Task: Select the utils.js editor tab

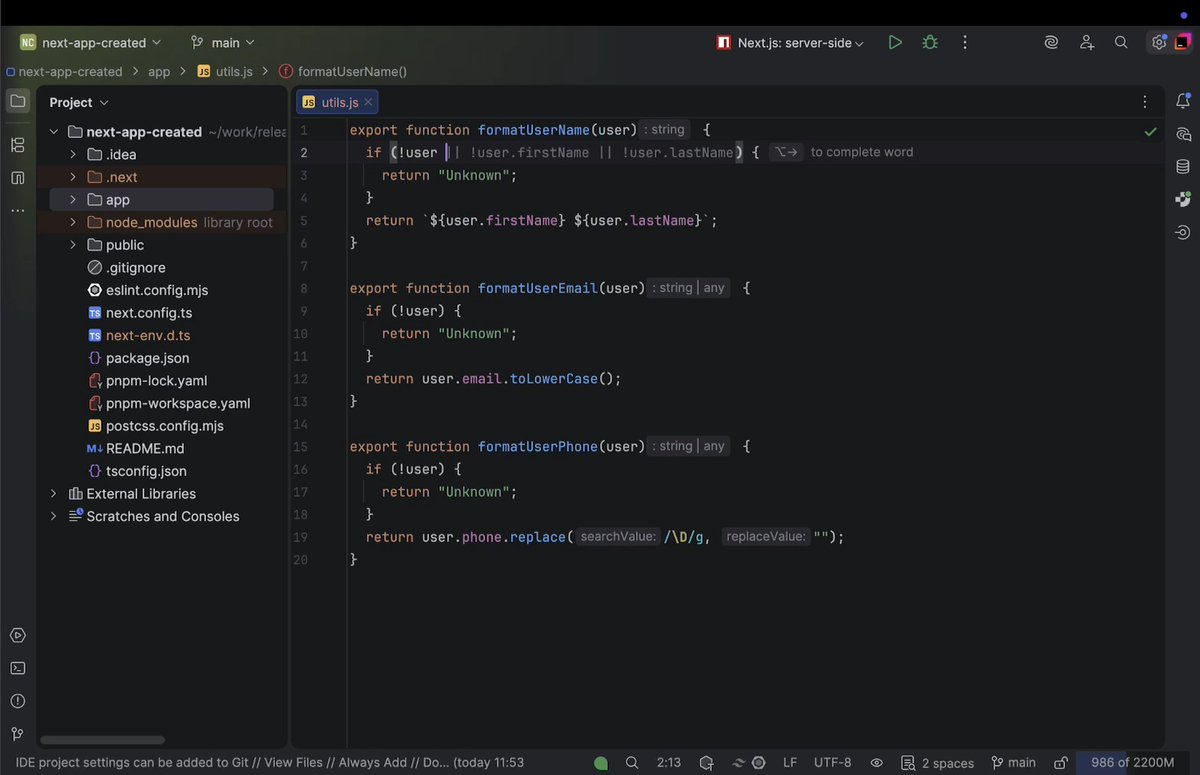Action: point(337,102)
